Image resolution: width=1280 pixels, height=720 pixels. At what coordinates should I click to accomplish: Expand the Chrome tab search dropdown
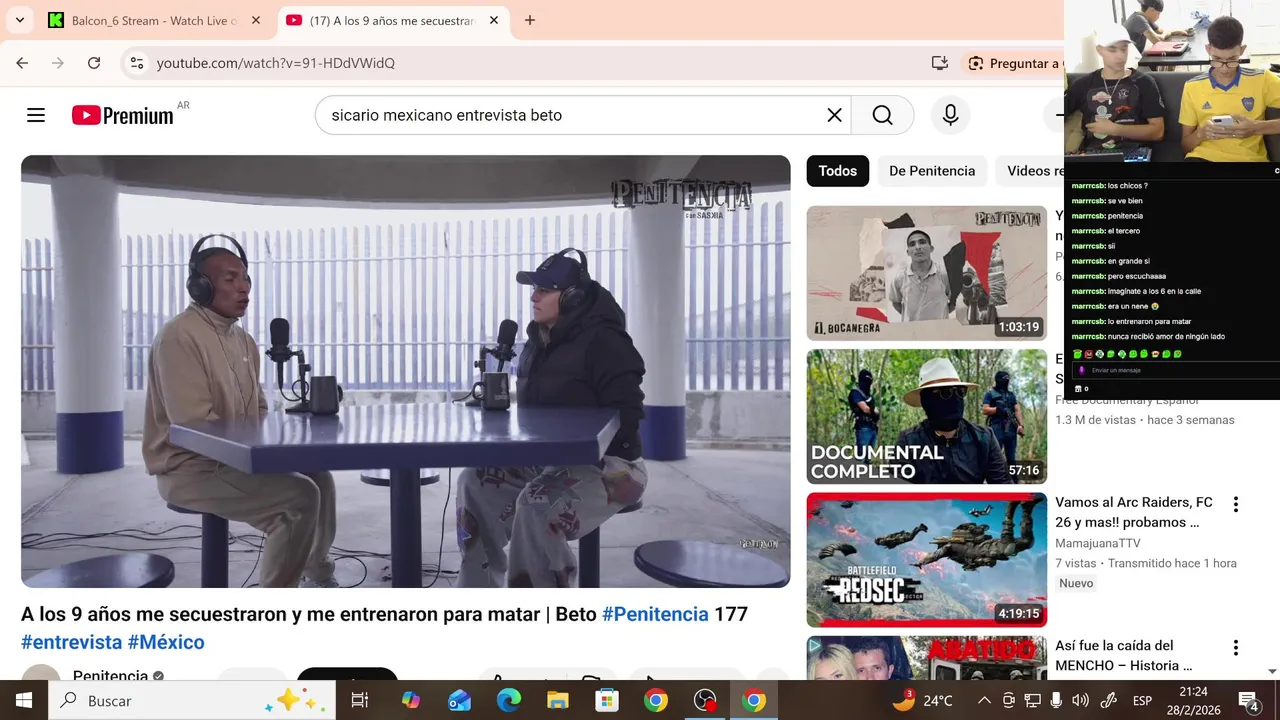click(20, 20)
